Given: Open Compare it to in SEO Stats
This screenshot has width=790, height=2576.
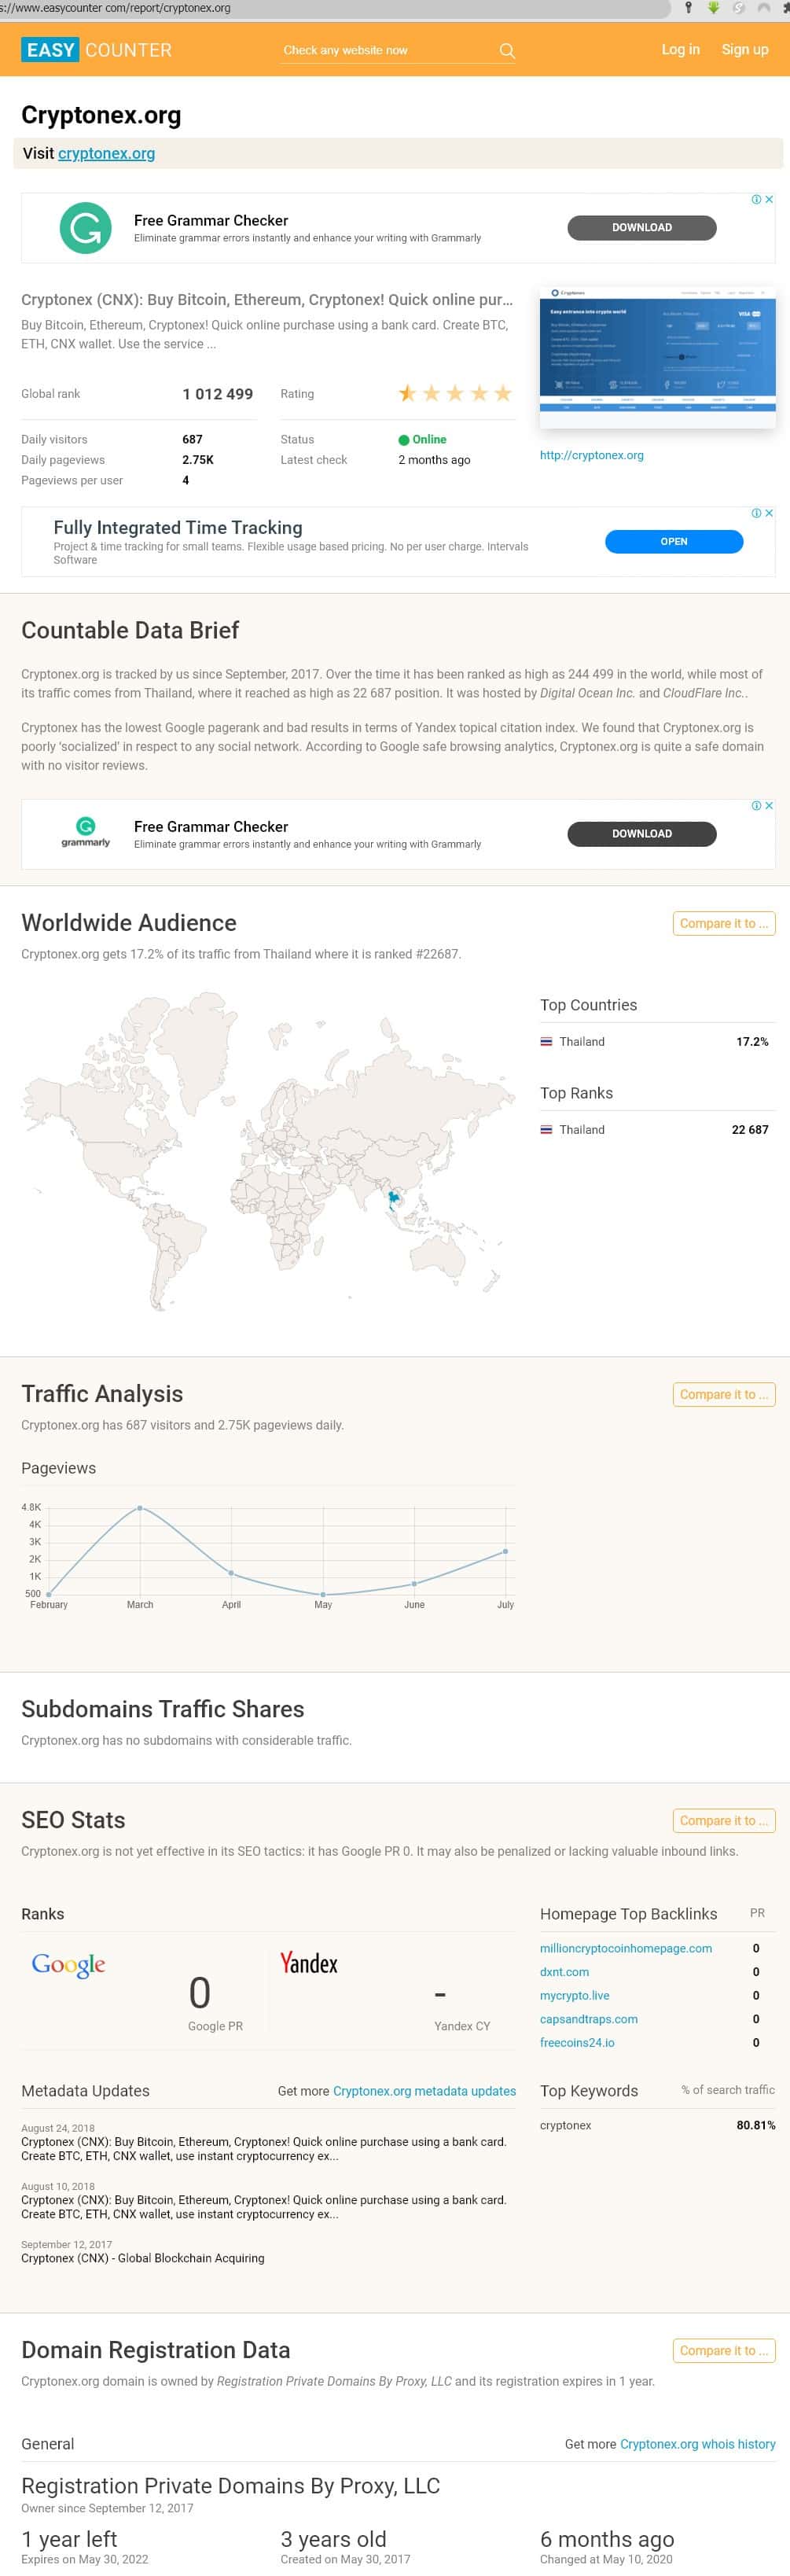Looking at the screenshot, I should [x=723, y=1821].
